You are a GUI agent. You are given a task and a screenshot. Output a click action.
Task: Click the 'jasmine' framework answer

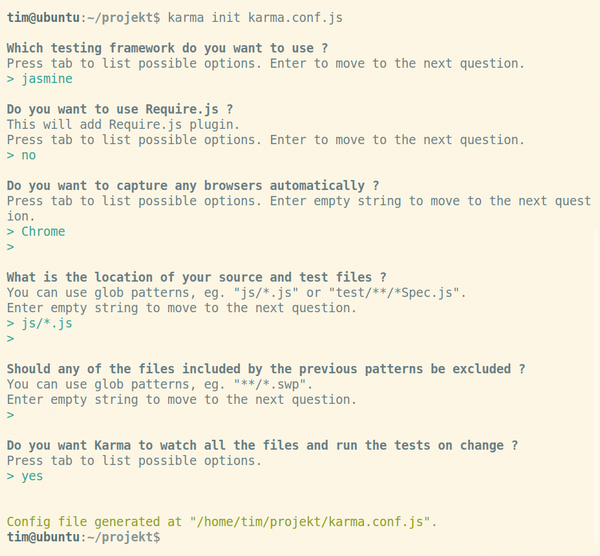(47, 79)
